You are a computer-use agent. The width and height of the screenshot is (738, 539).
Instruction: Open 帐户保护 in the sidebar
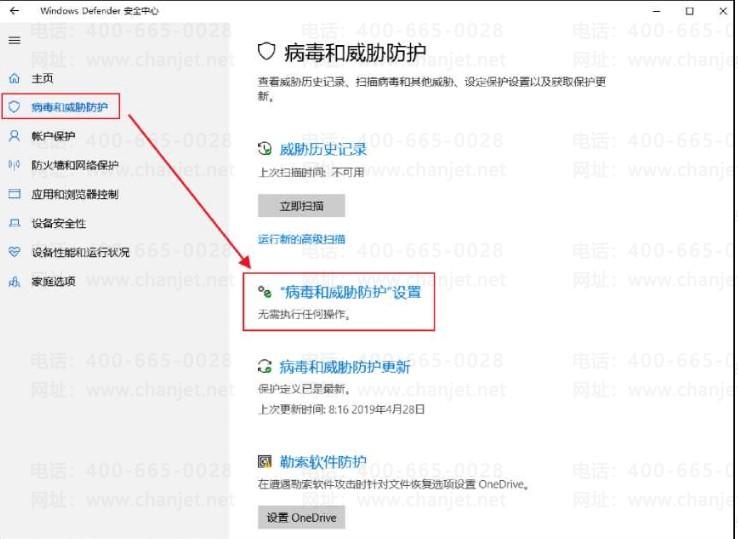point(53,136)
